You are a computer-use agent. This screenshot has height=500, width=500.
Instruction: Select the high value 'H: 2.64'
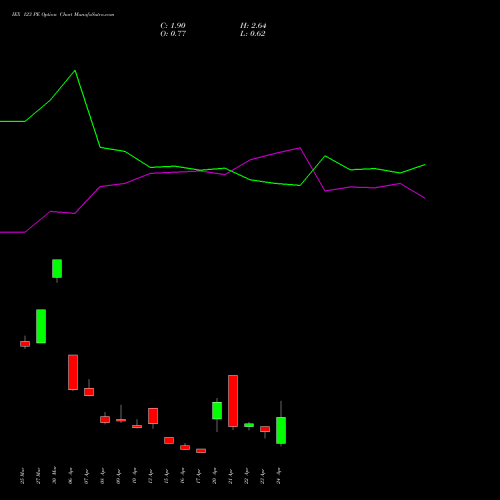[253, 26]
